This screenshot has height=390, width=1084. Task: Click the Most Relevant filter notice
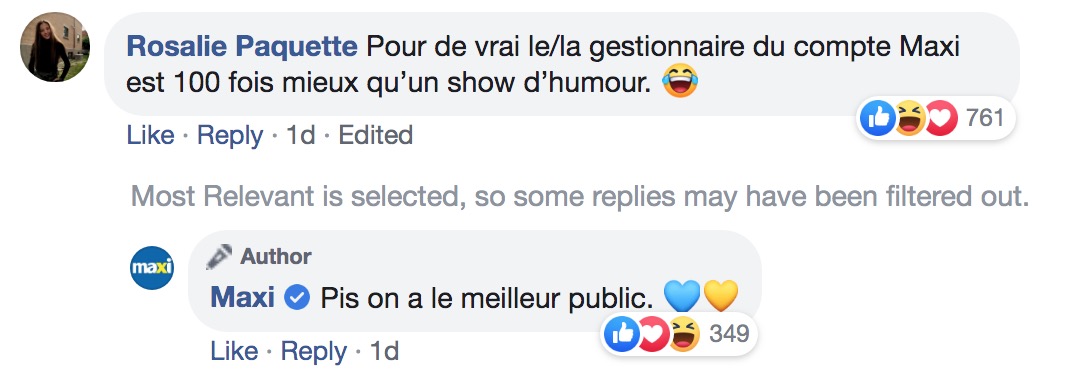click(580, 196)
